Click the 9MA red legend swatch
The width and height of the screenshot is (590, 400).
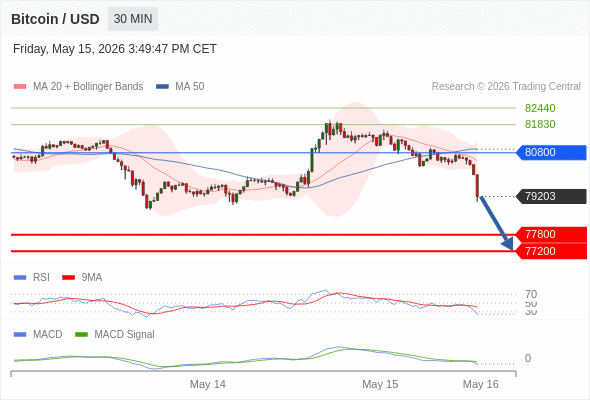click(x=68, y=278)
